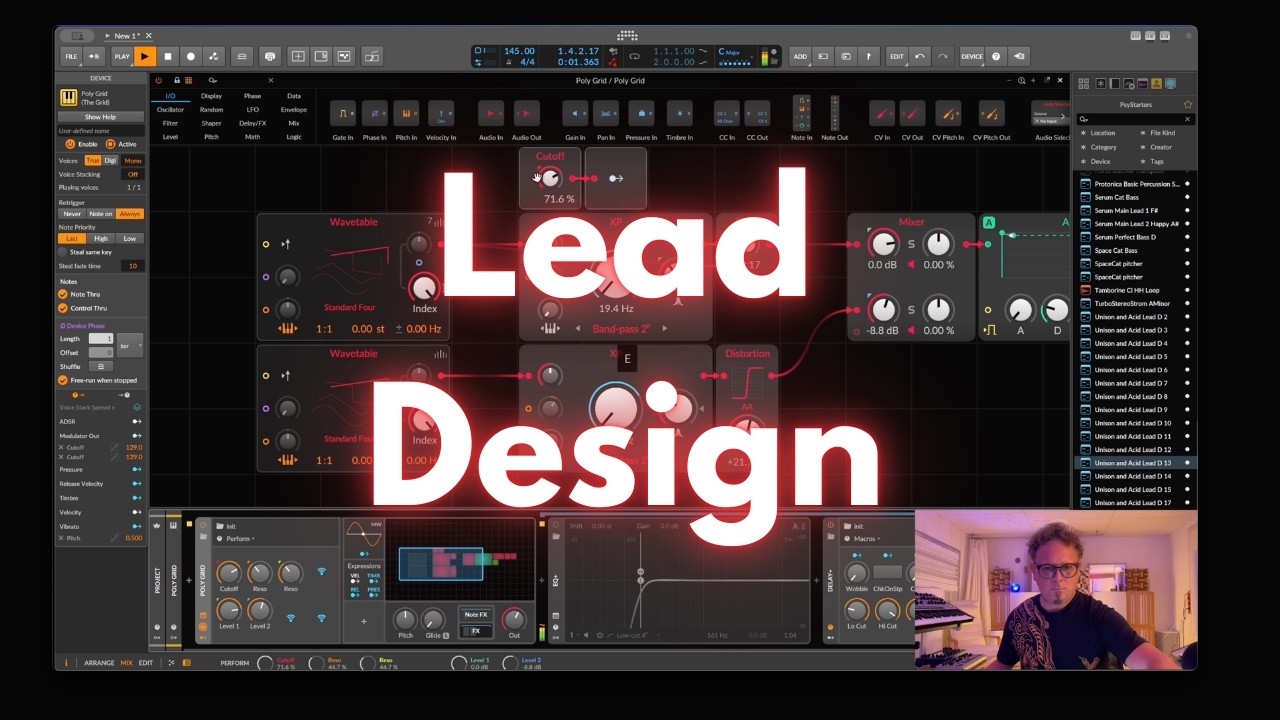Open the Perform preset page dropdown

pyautogui.click(x=240, y=539)
